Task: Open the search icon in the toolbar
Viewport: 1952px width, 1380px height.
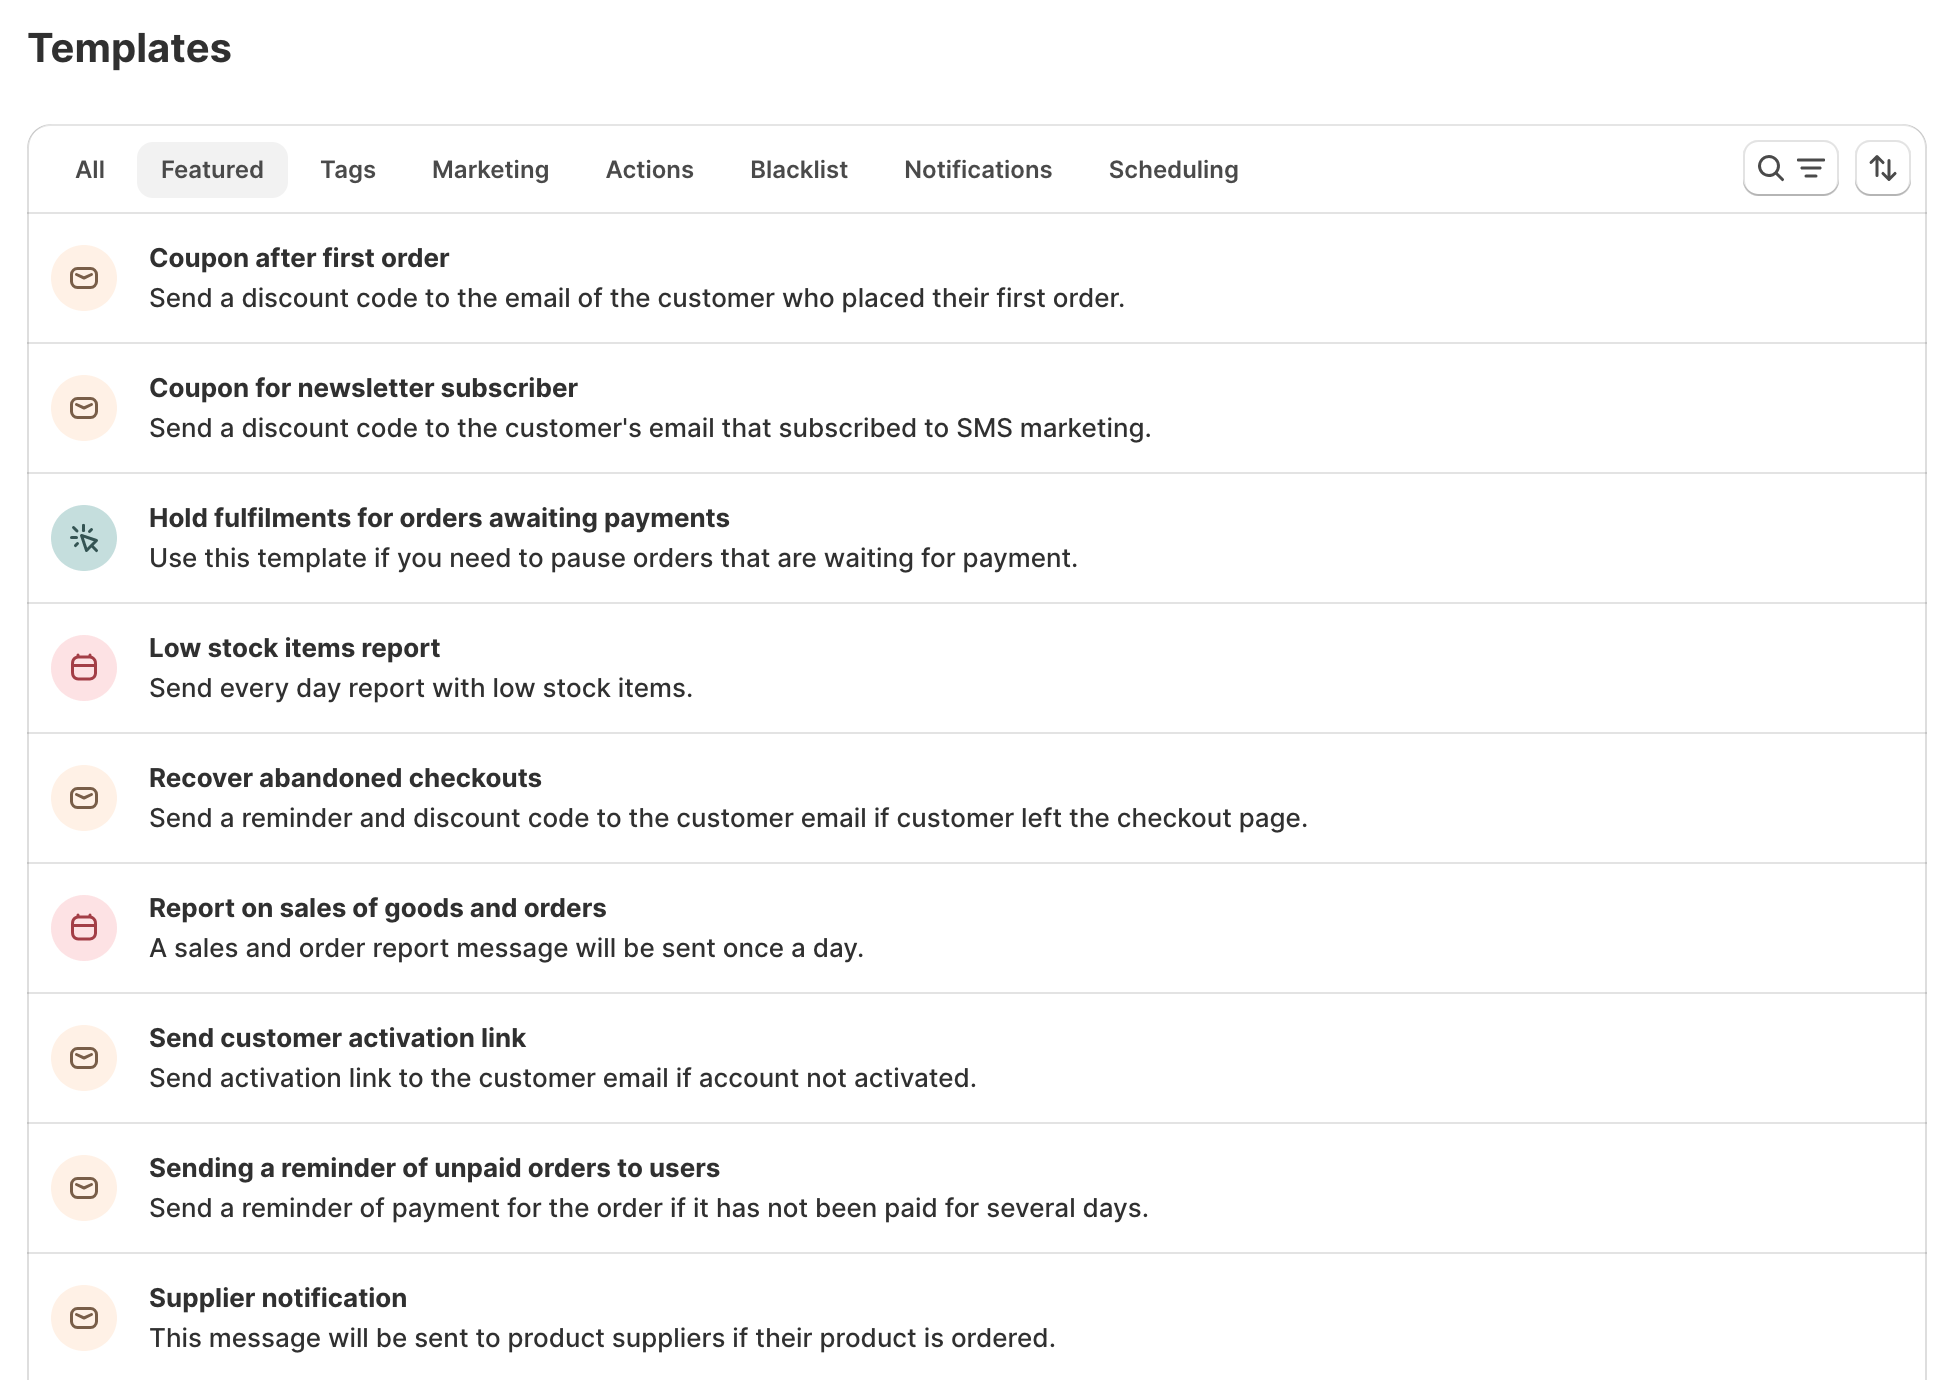Action: 1770,168
